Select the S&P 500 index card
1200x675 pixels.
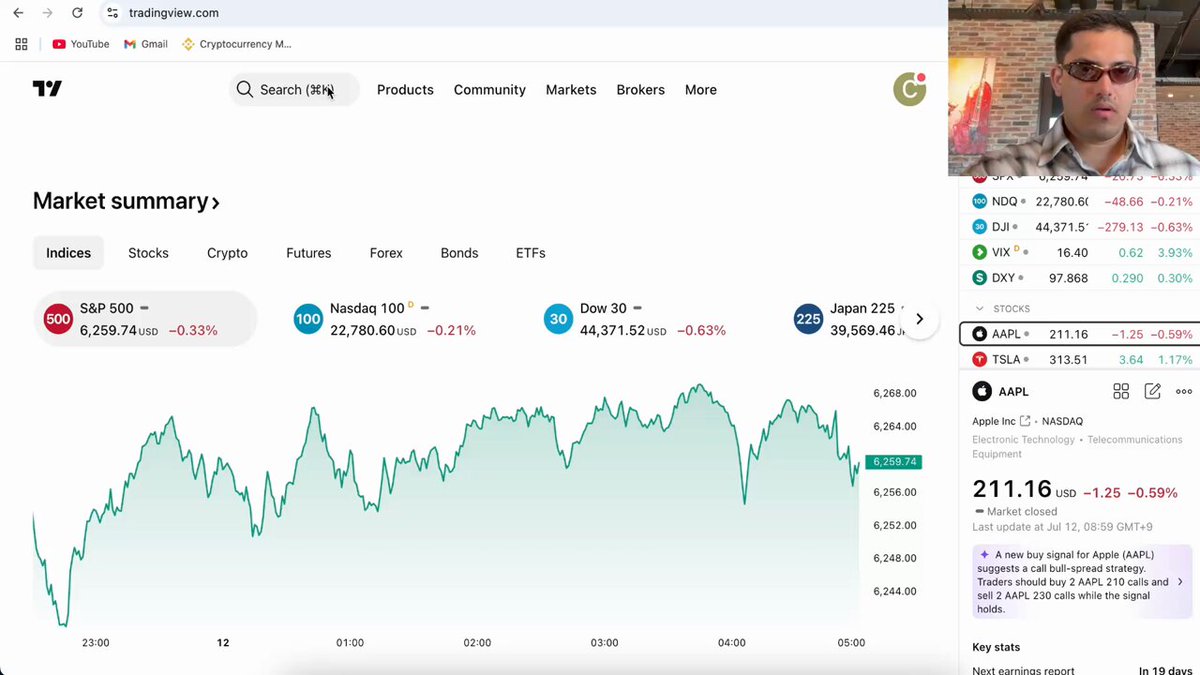(x=145, y=319)
